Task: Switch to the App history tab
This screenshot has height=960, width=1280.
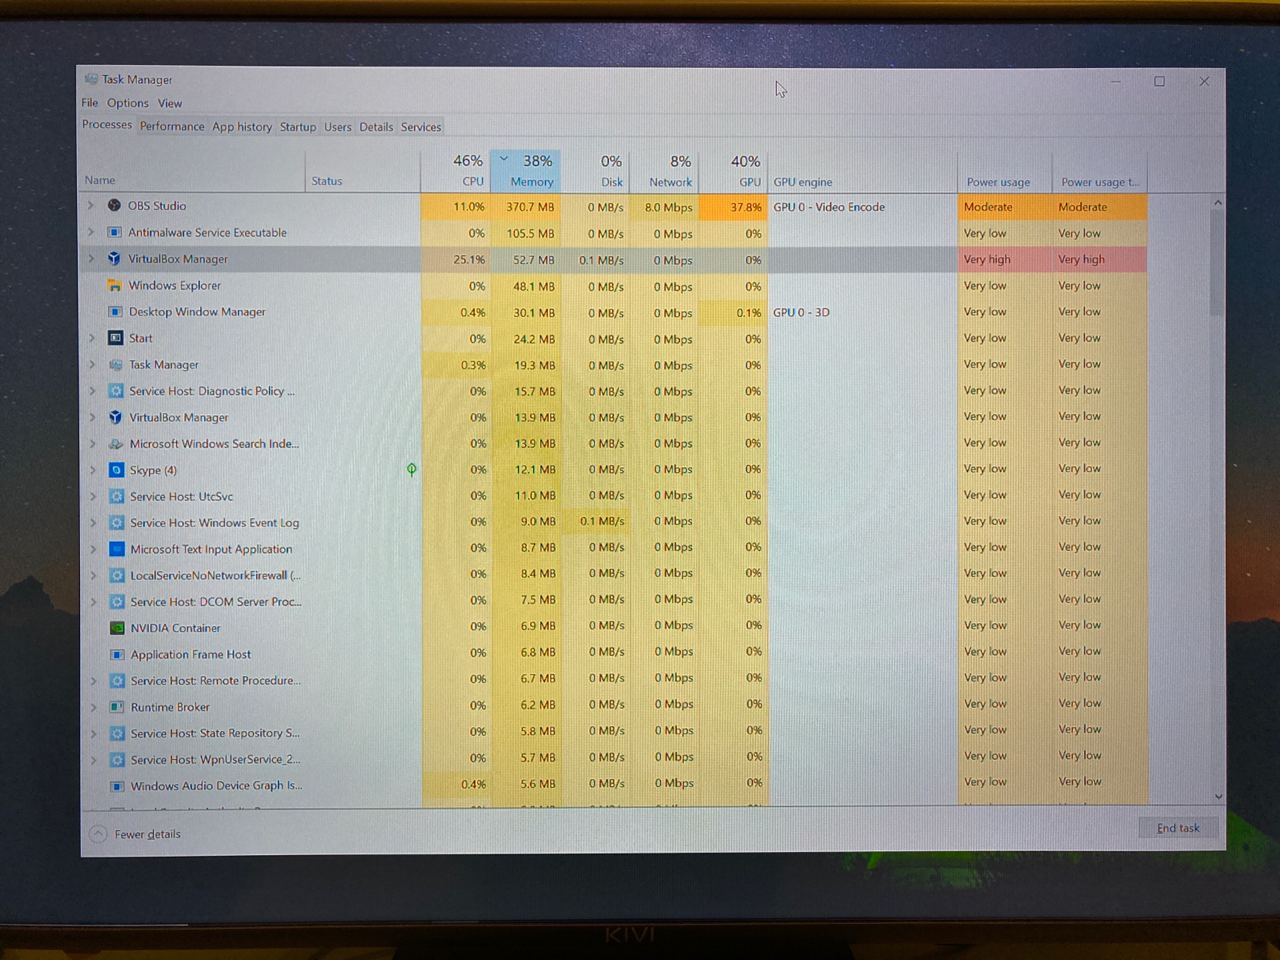Action: pos(242,127)
